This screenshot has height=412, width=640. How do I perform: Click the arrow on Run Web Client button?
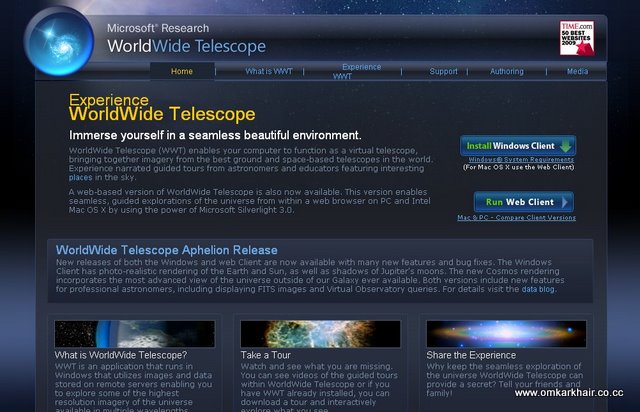click(x=565, y=202)
